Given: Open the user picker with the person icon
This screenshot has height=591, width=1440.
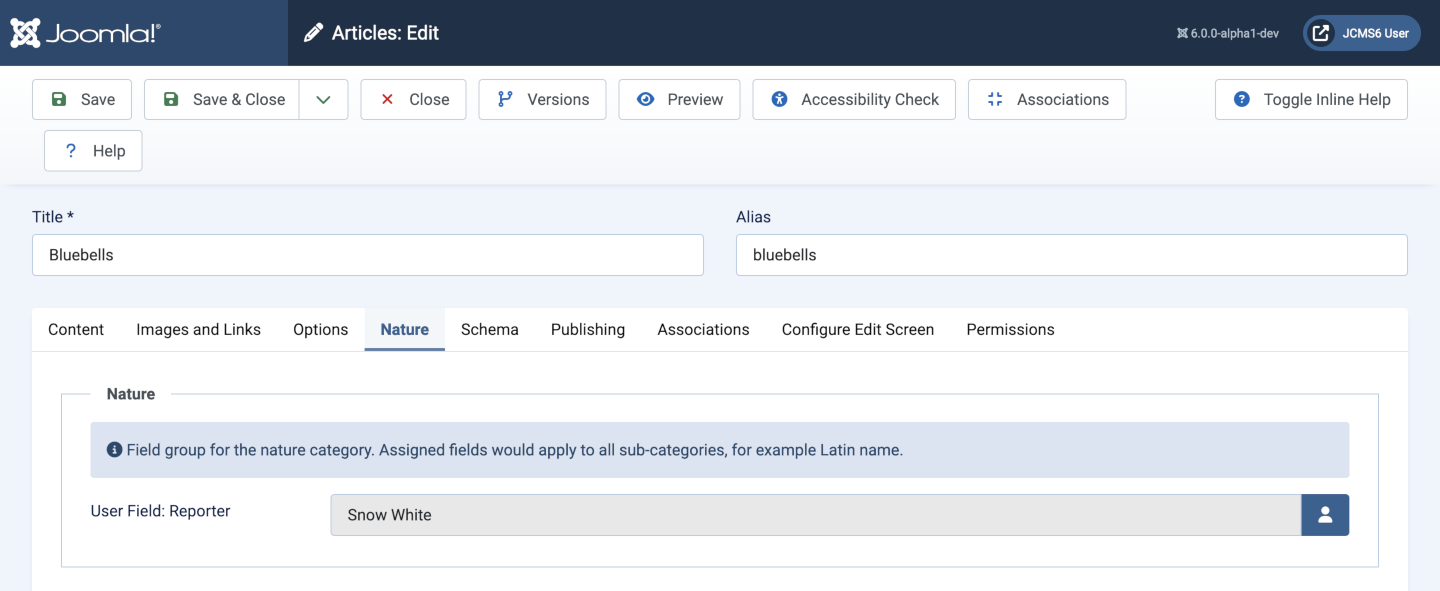Looking at the screenshot, I should pyautogui.click(x=1325, y=514).
